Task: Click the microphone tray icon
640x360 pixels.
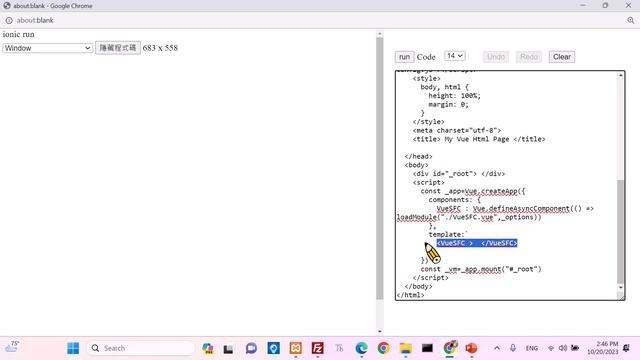Action: (513, 348)
